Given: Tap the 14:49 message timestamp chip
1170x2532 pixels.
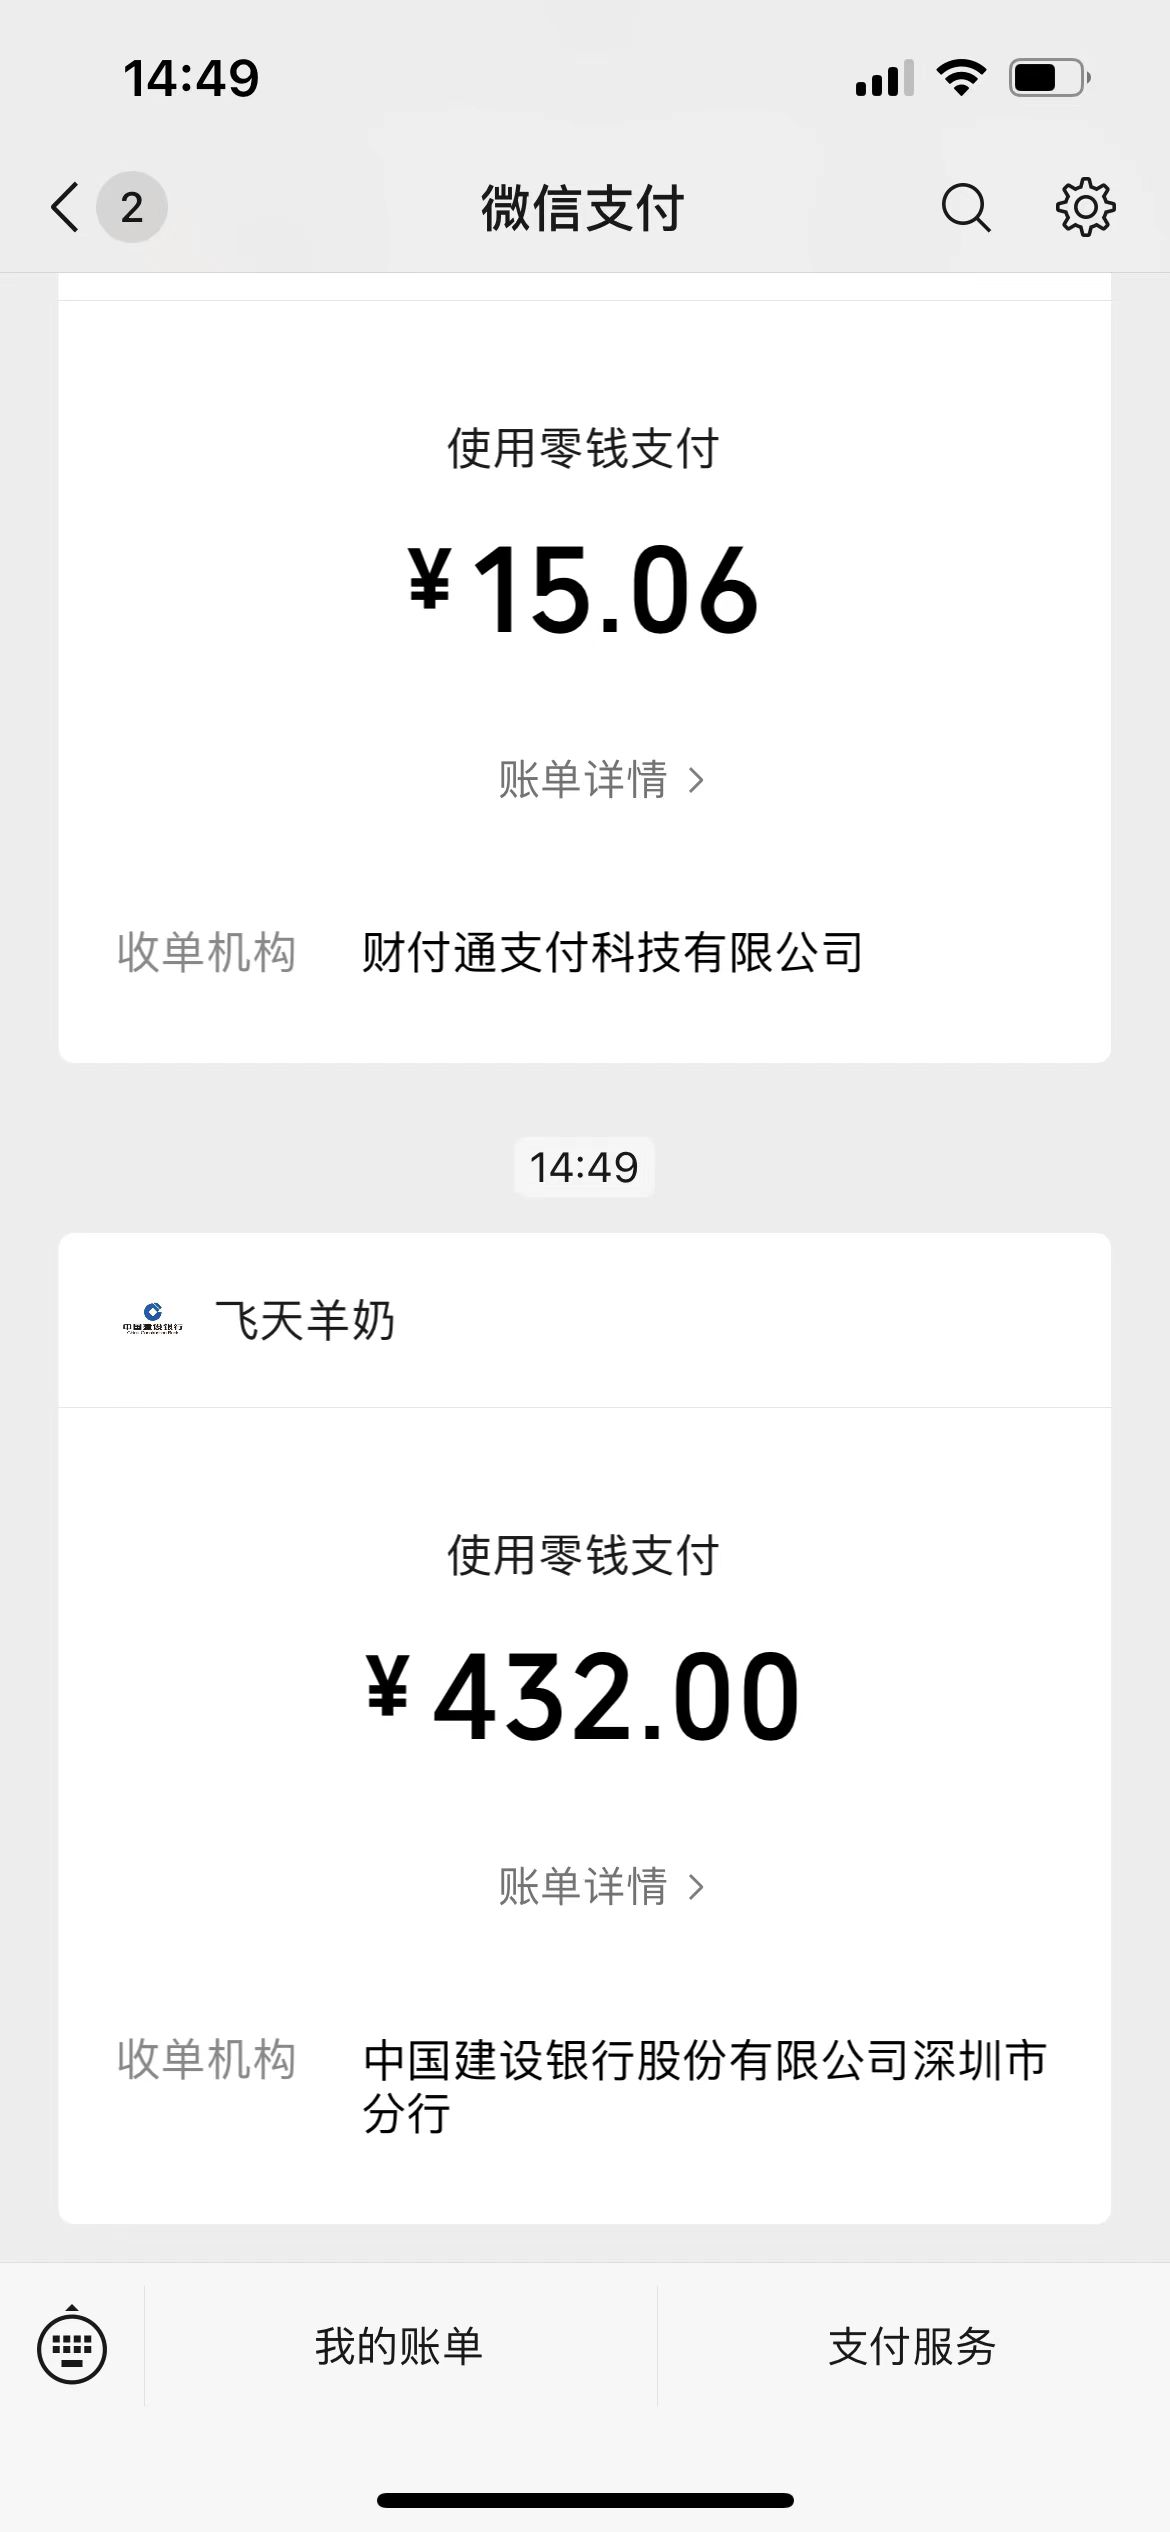Looking at the screenshot, I should [584, 1167].
